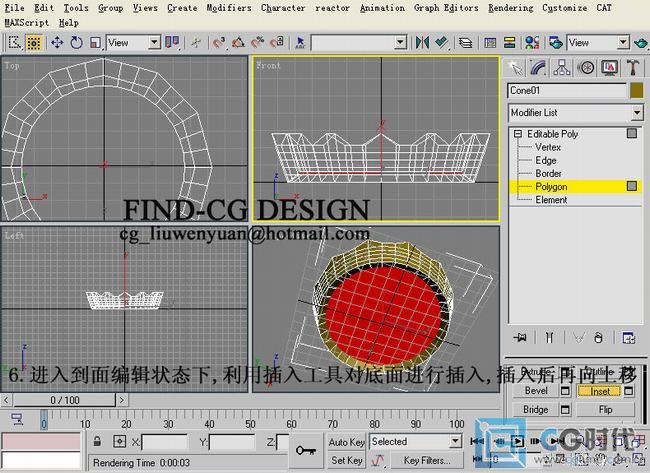650x473 pixels.
Task: Click the Cone01 object name field
Action: [567, 90]
